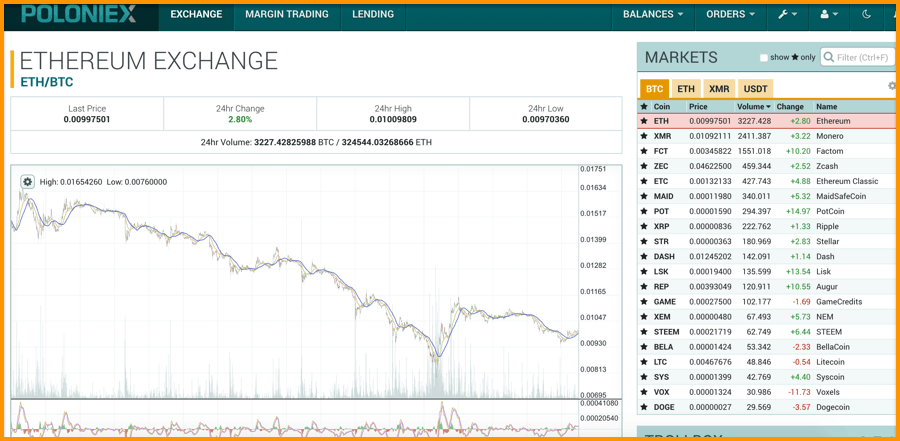Toggle favorite star for DOGE
The image size is (900, 441).
point(644,407)
